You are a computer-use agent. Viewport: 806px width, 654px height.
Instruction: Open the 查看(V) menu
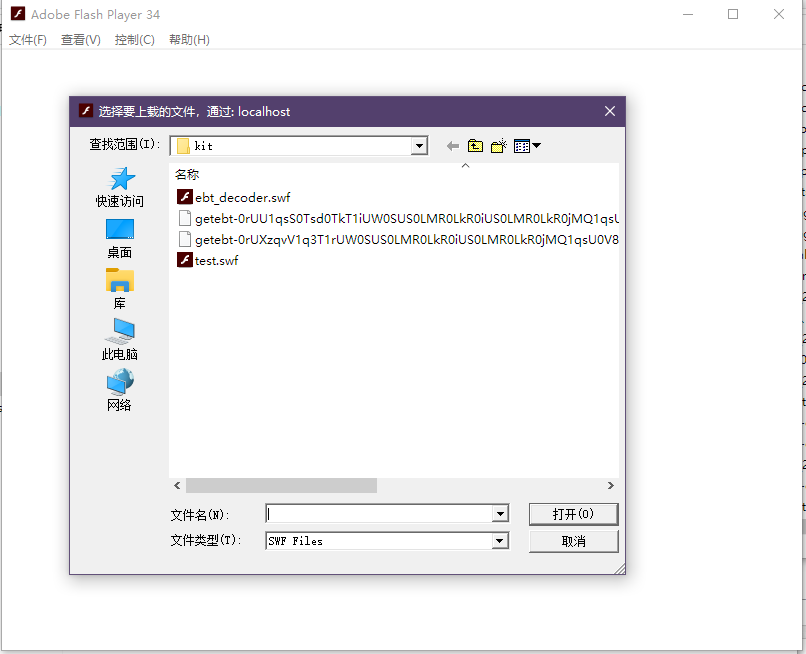[81, 40]
